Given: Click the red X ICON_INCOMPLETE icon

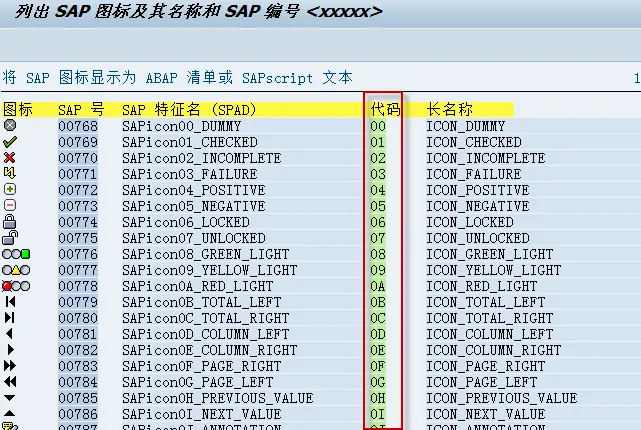Looking at the screenshot, I should pyautogui.click(x=10, y=158).
